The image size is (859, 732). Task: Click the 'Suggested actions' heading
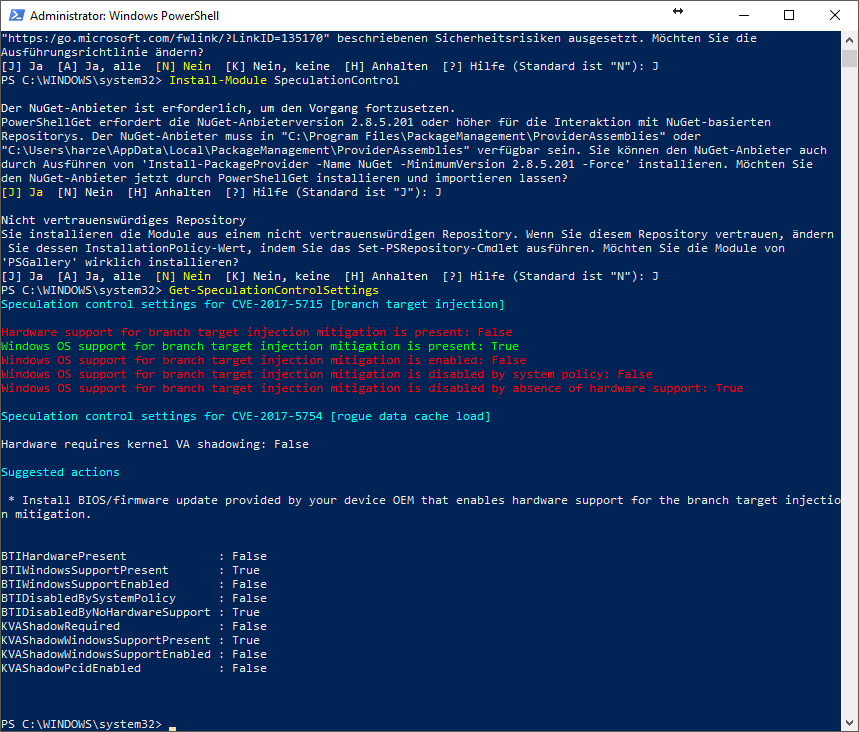(60, 472)
